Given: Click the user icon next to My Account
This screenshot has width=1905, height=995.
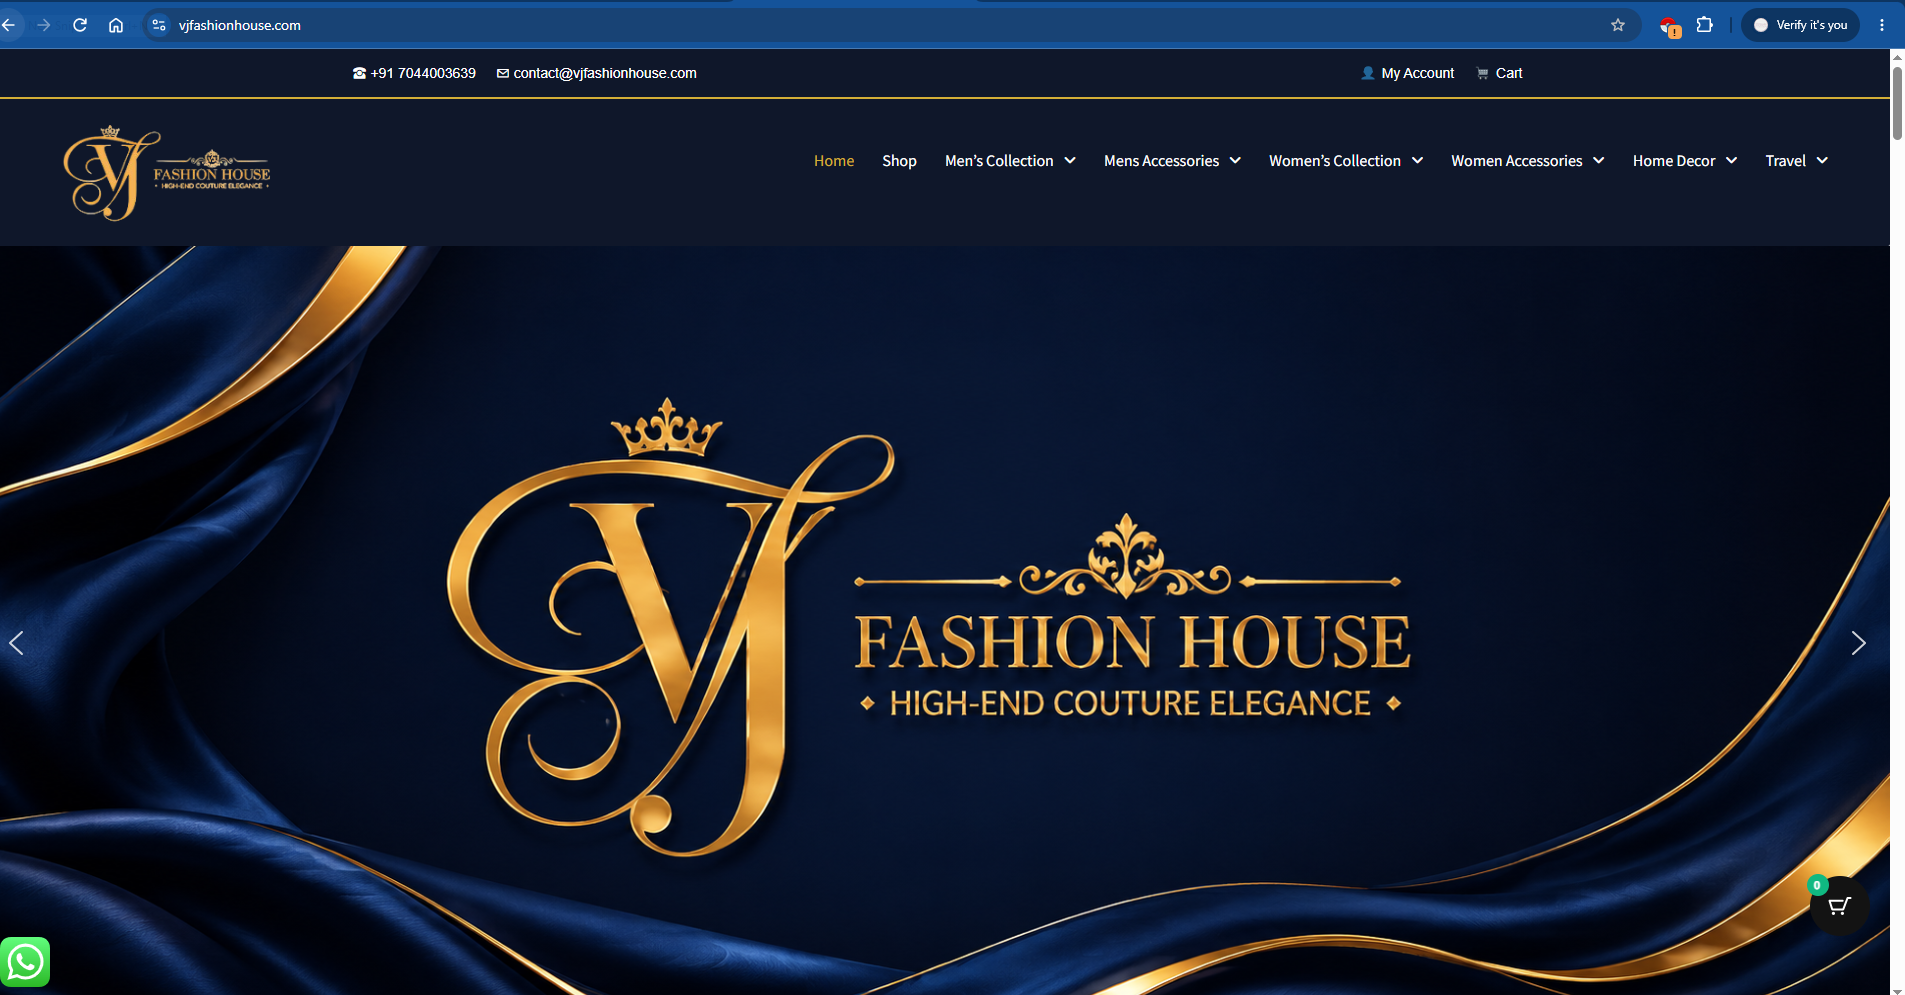Looking at the screenshot, I should click(1368, 73).
